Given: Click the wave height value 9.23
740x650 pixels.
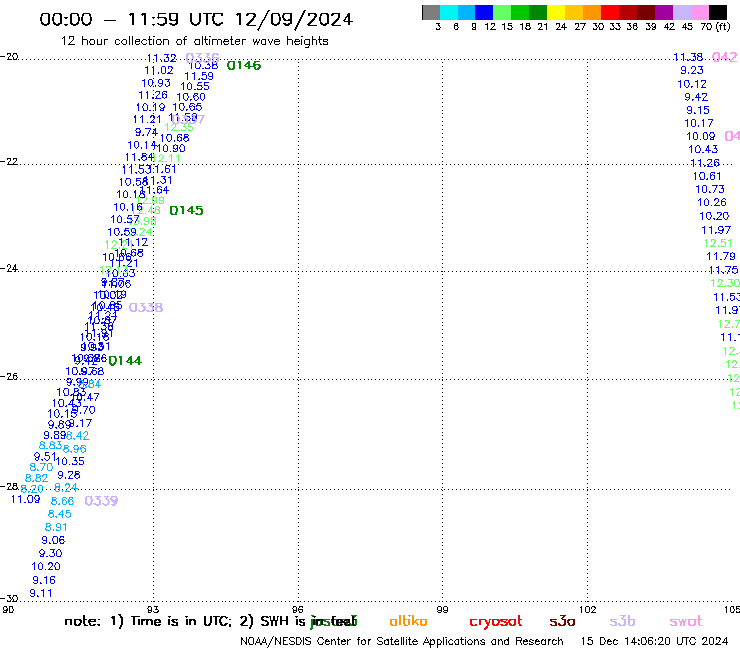Looking at the screenshot, I should click(x=692, y=70).
